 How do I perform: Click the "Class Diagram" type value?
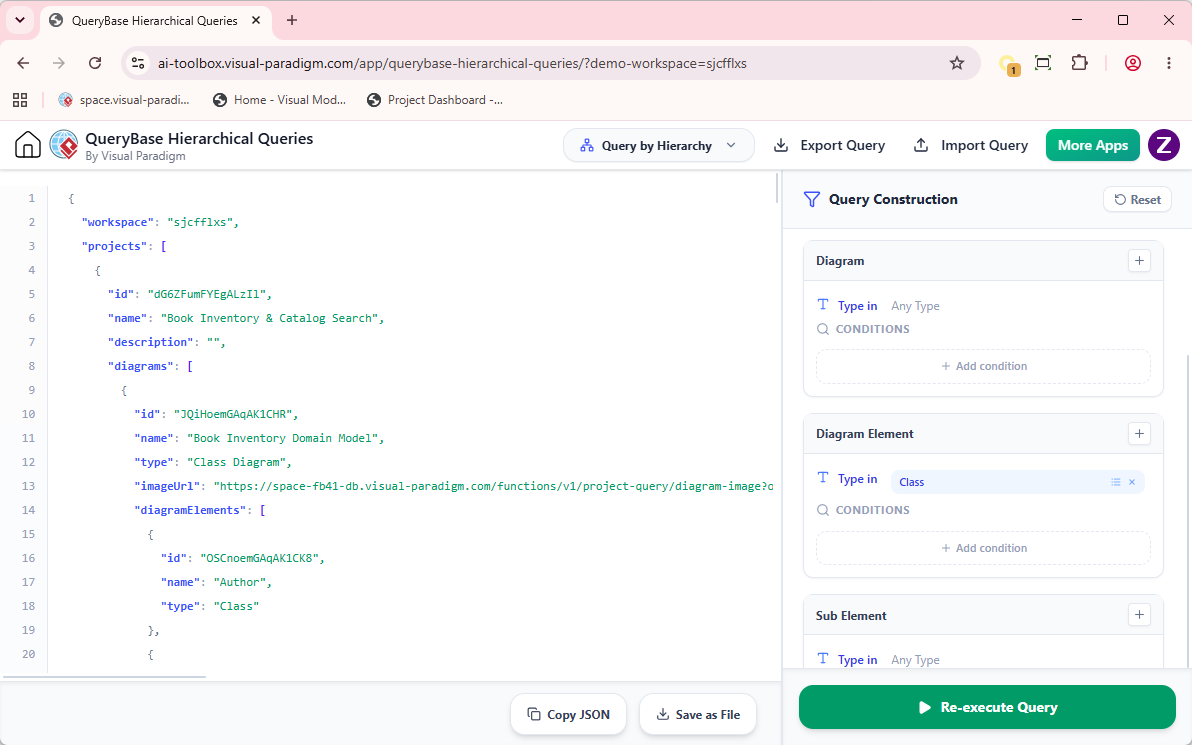(x=236, y=461)
